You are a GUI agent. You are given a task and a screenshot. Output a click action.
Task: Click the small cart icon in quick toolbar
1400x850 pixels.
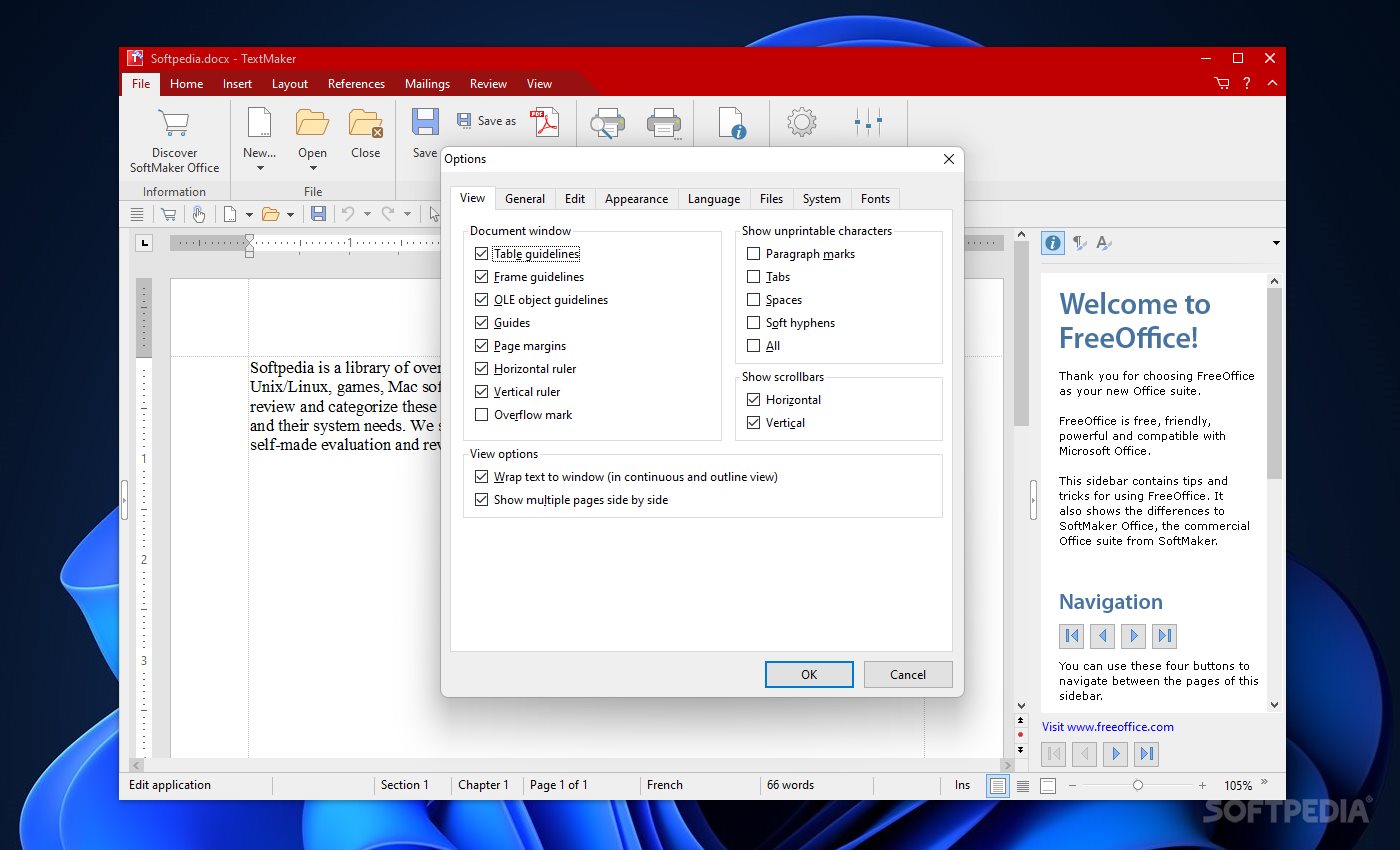click(168, 214)
